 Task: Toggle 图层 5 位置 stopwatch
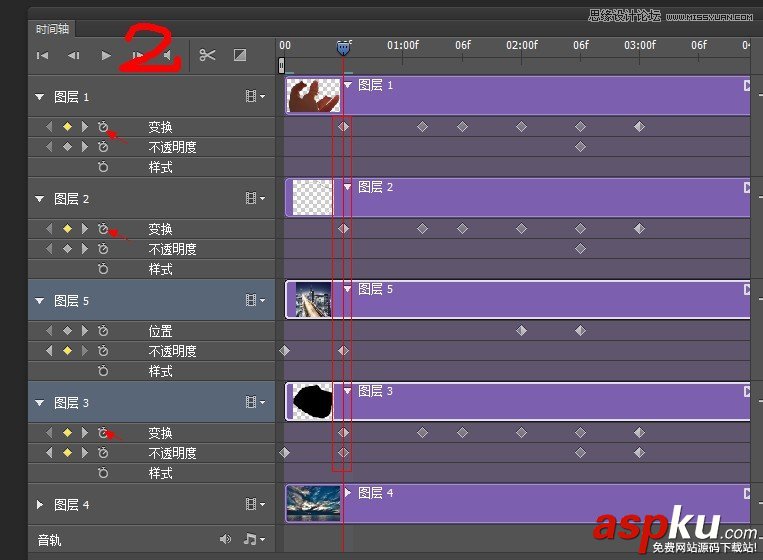[x=103, y=331]
